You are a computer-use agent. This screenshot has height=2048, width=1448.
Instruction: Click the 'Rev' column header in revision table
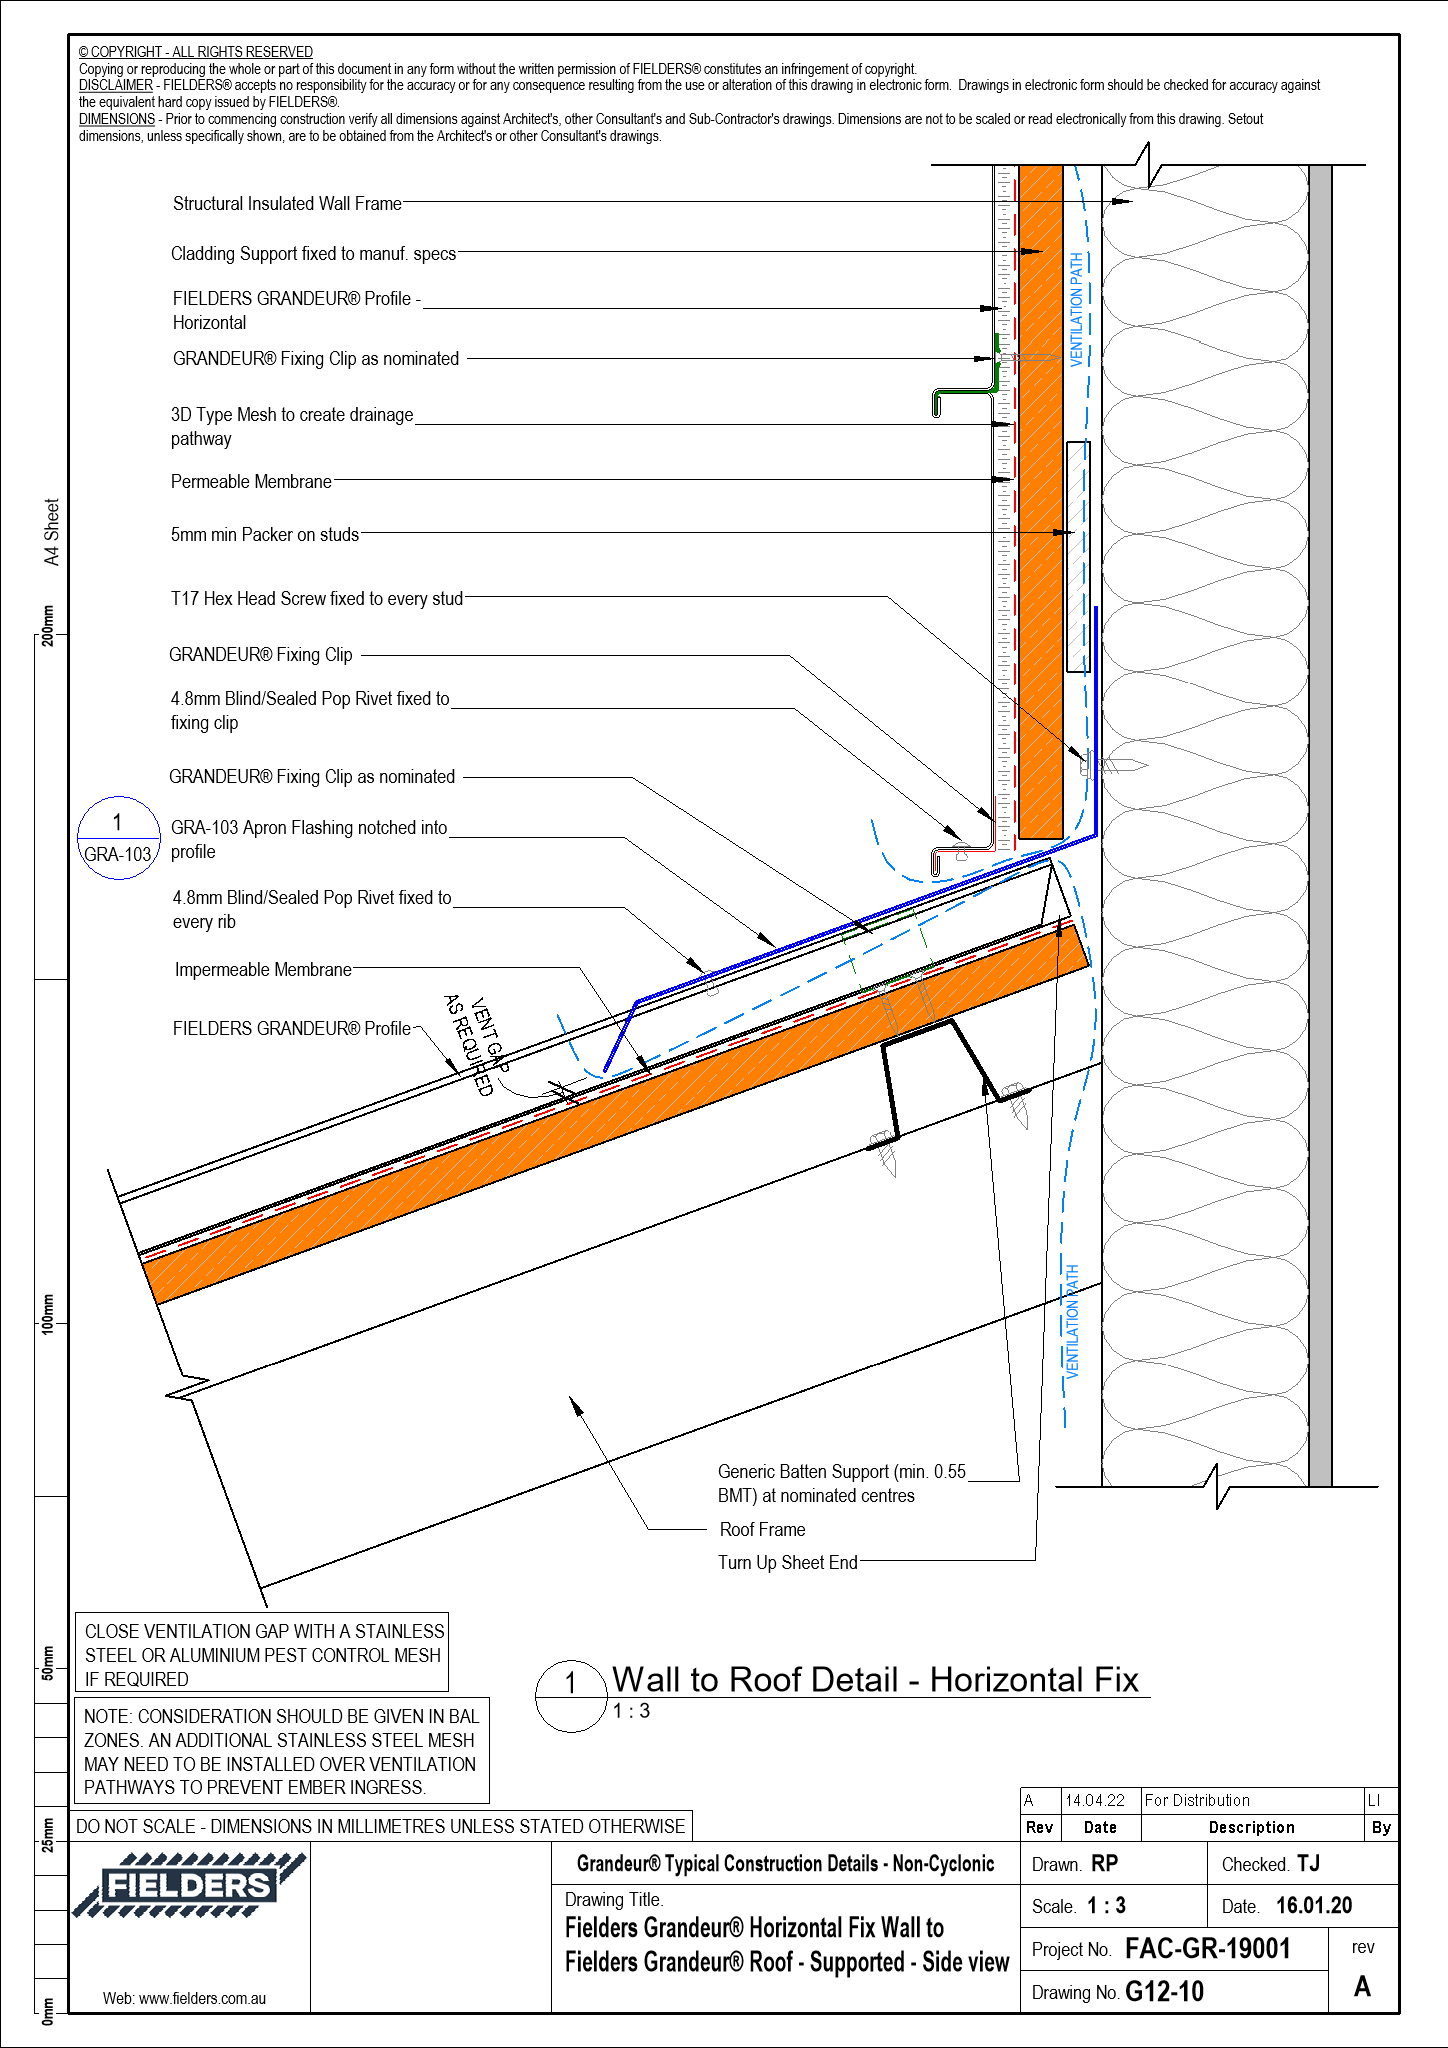[1040, 1827]
